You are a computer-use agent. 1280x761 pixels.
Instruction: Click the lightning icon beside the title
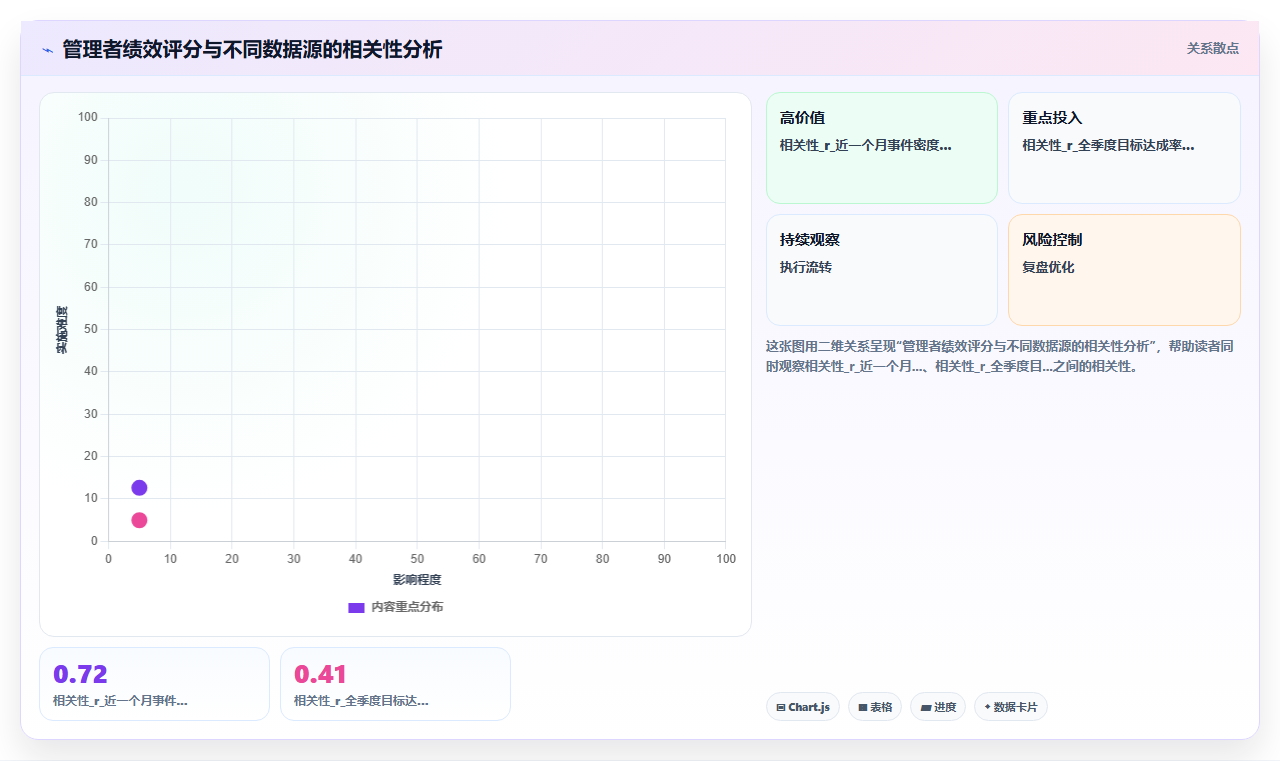pos(47,50)
